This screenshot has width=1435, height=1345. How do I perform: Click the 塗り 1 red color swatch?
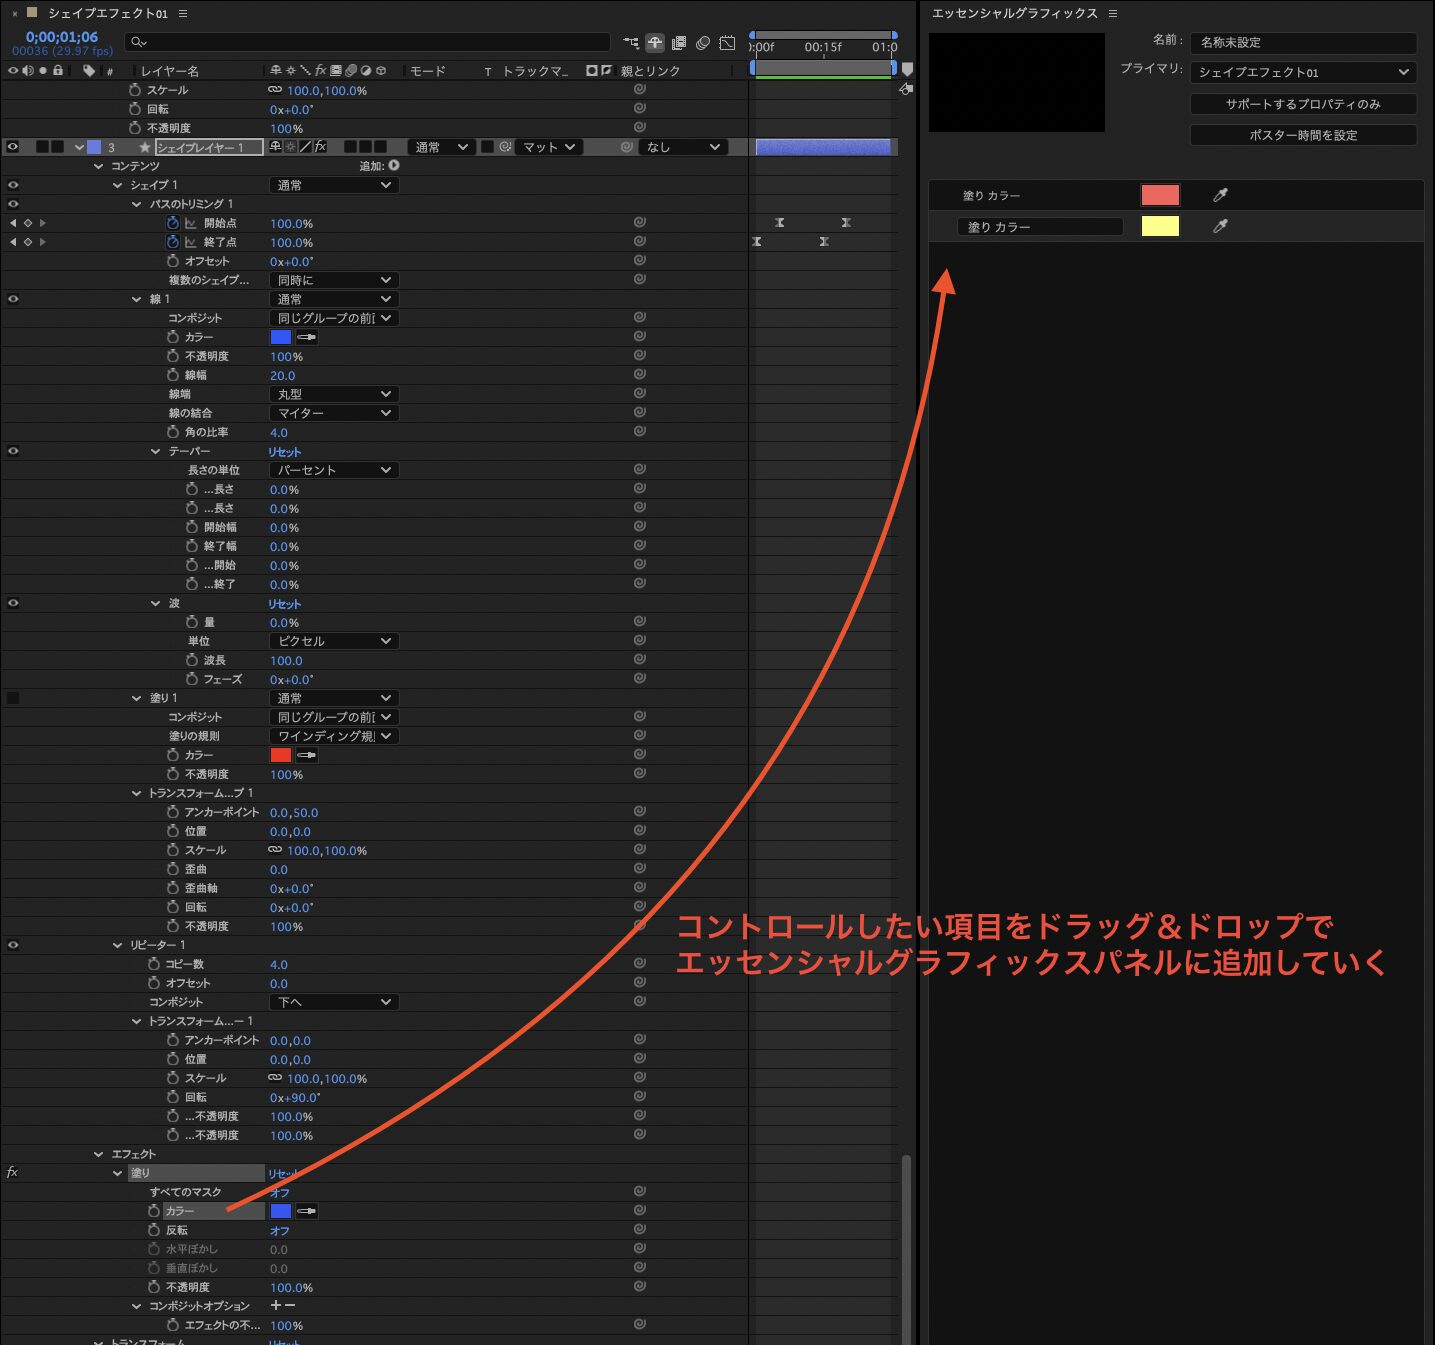pos(281,755)
